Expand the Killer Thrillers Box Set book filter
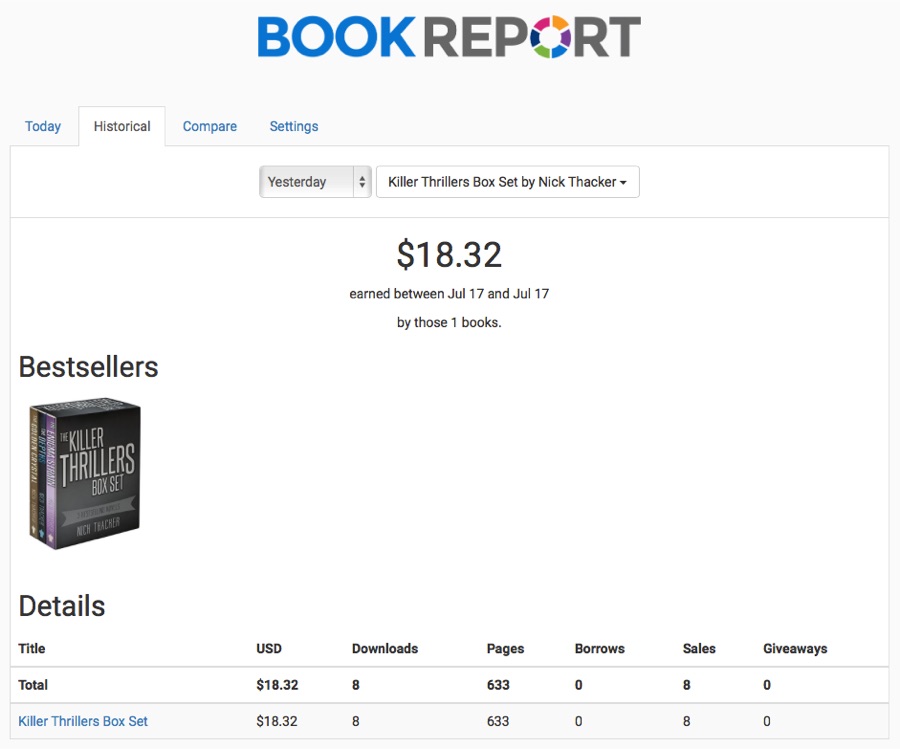 pos(507,182)
